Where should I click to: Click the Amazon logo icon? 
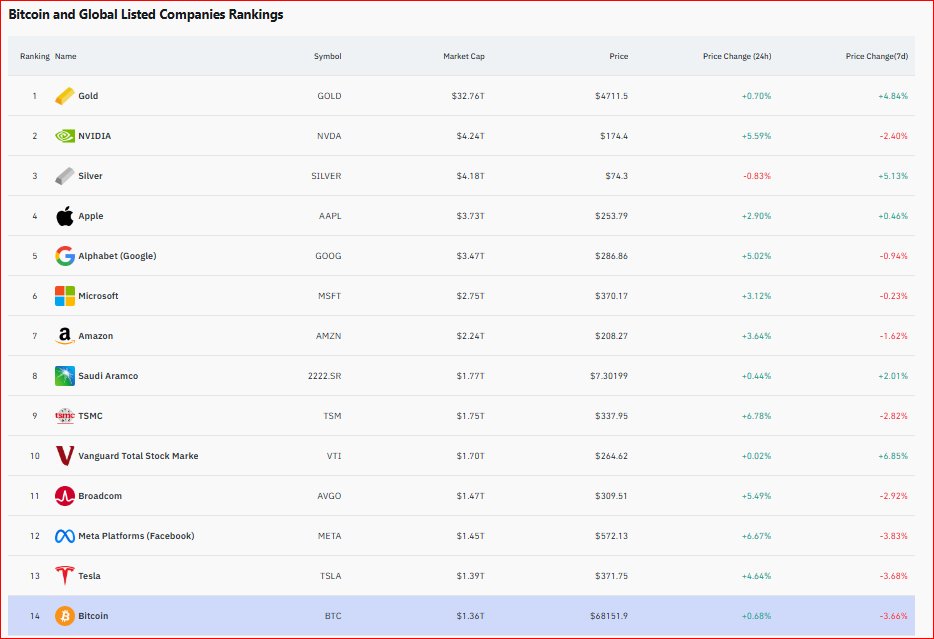tap(65, 336)
